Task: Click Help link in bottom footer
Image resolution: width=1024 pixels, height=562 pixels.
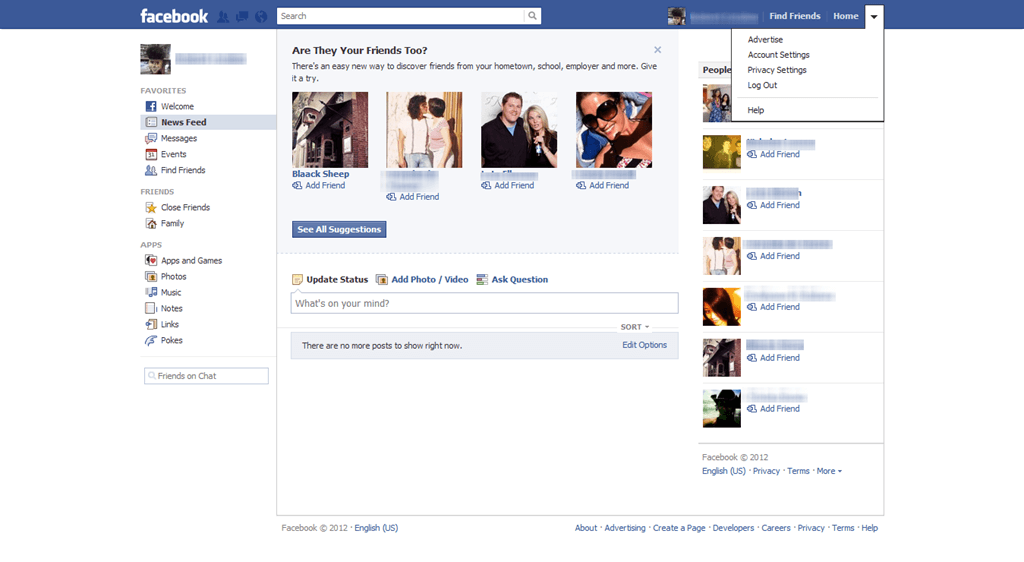Action: [x=869, y=528]
